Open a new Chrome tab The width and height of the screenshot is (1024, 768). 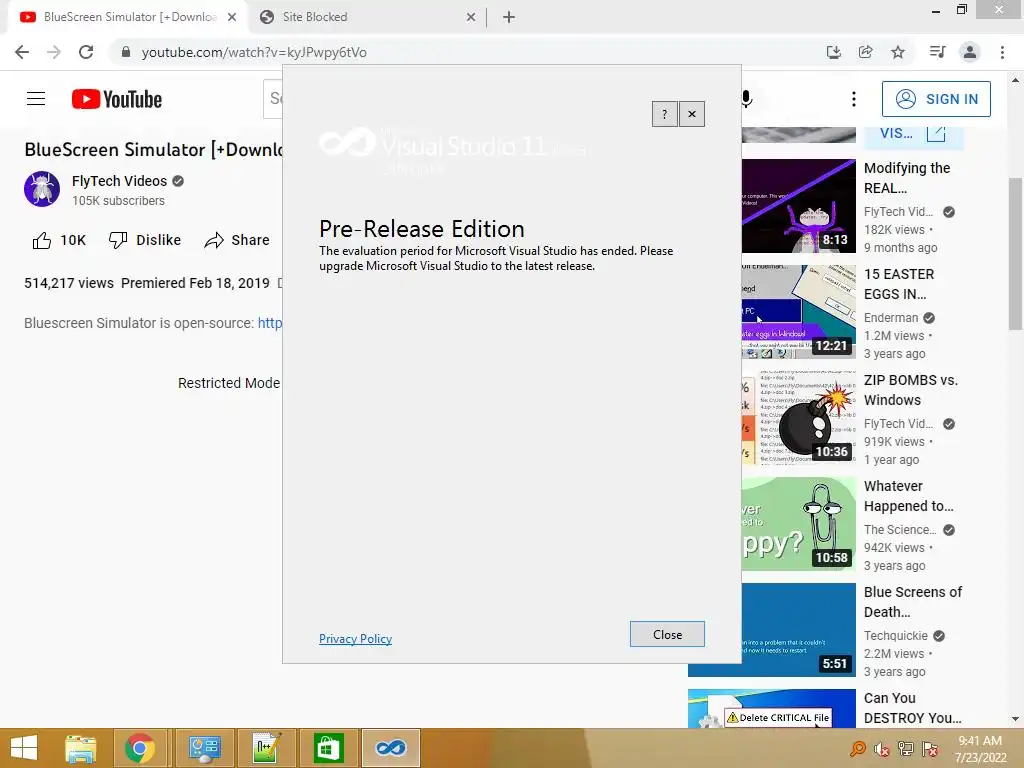point(509,17)
